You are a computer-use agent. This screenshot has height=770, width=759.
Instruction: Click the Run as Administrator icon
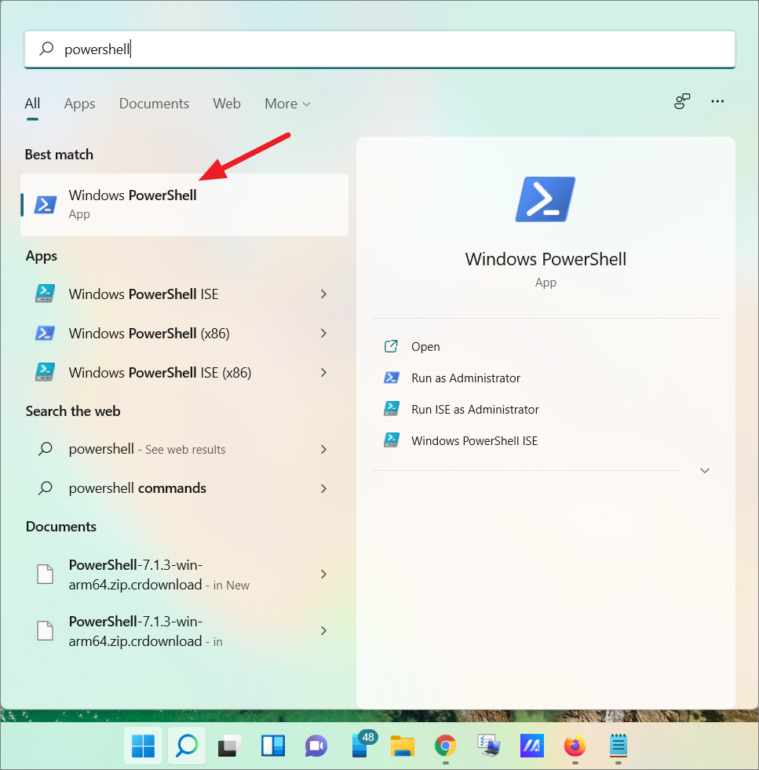click(391, 378)
